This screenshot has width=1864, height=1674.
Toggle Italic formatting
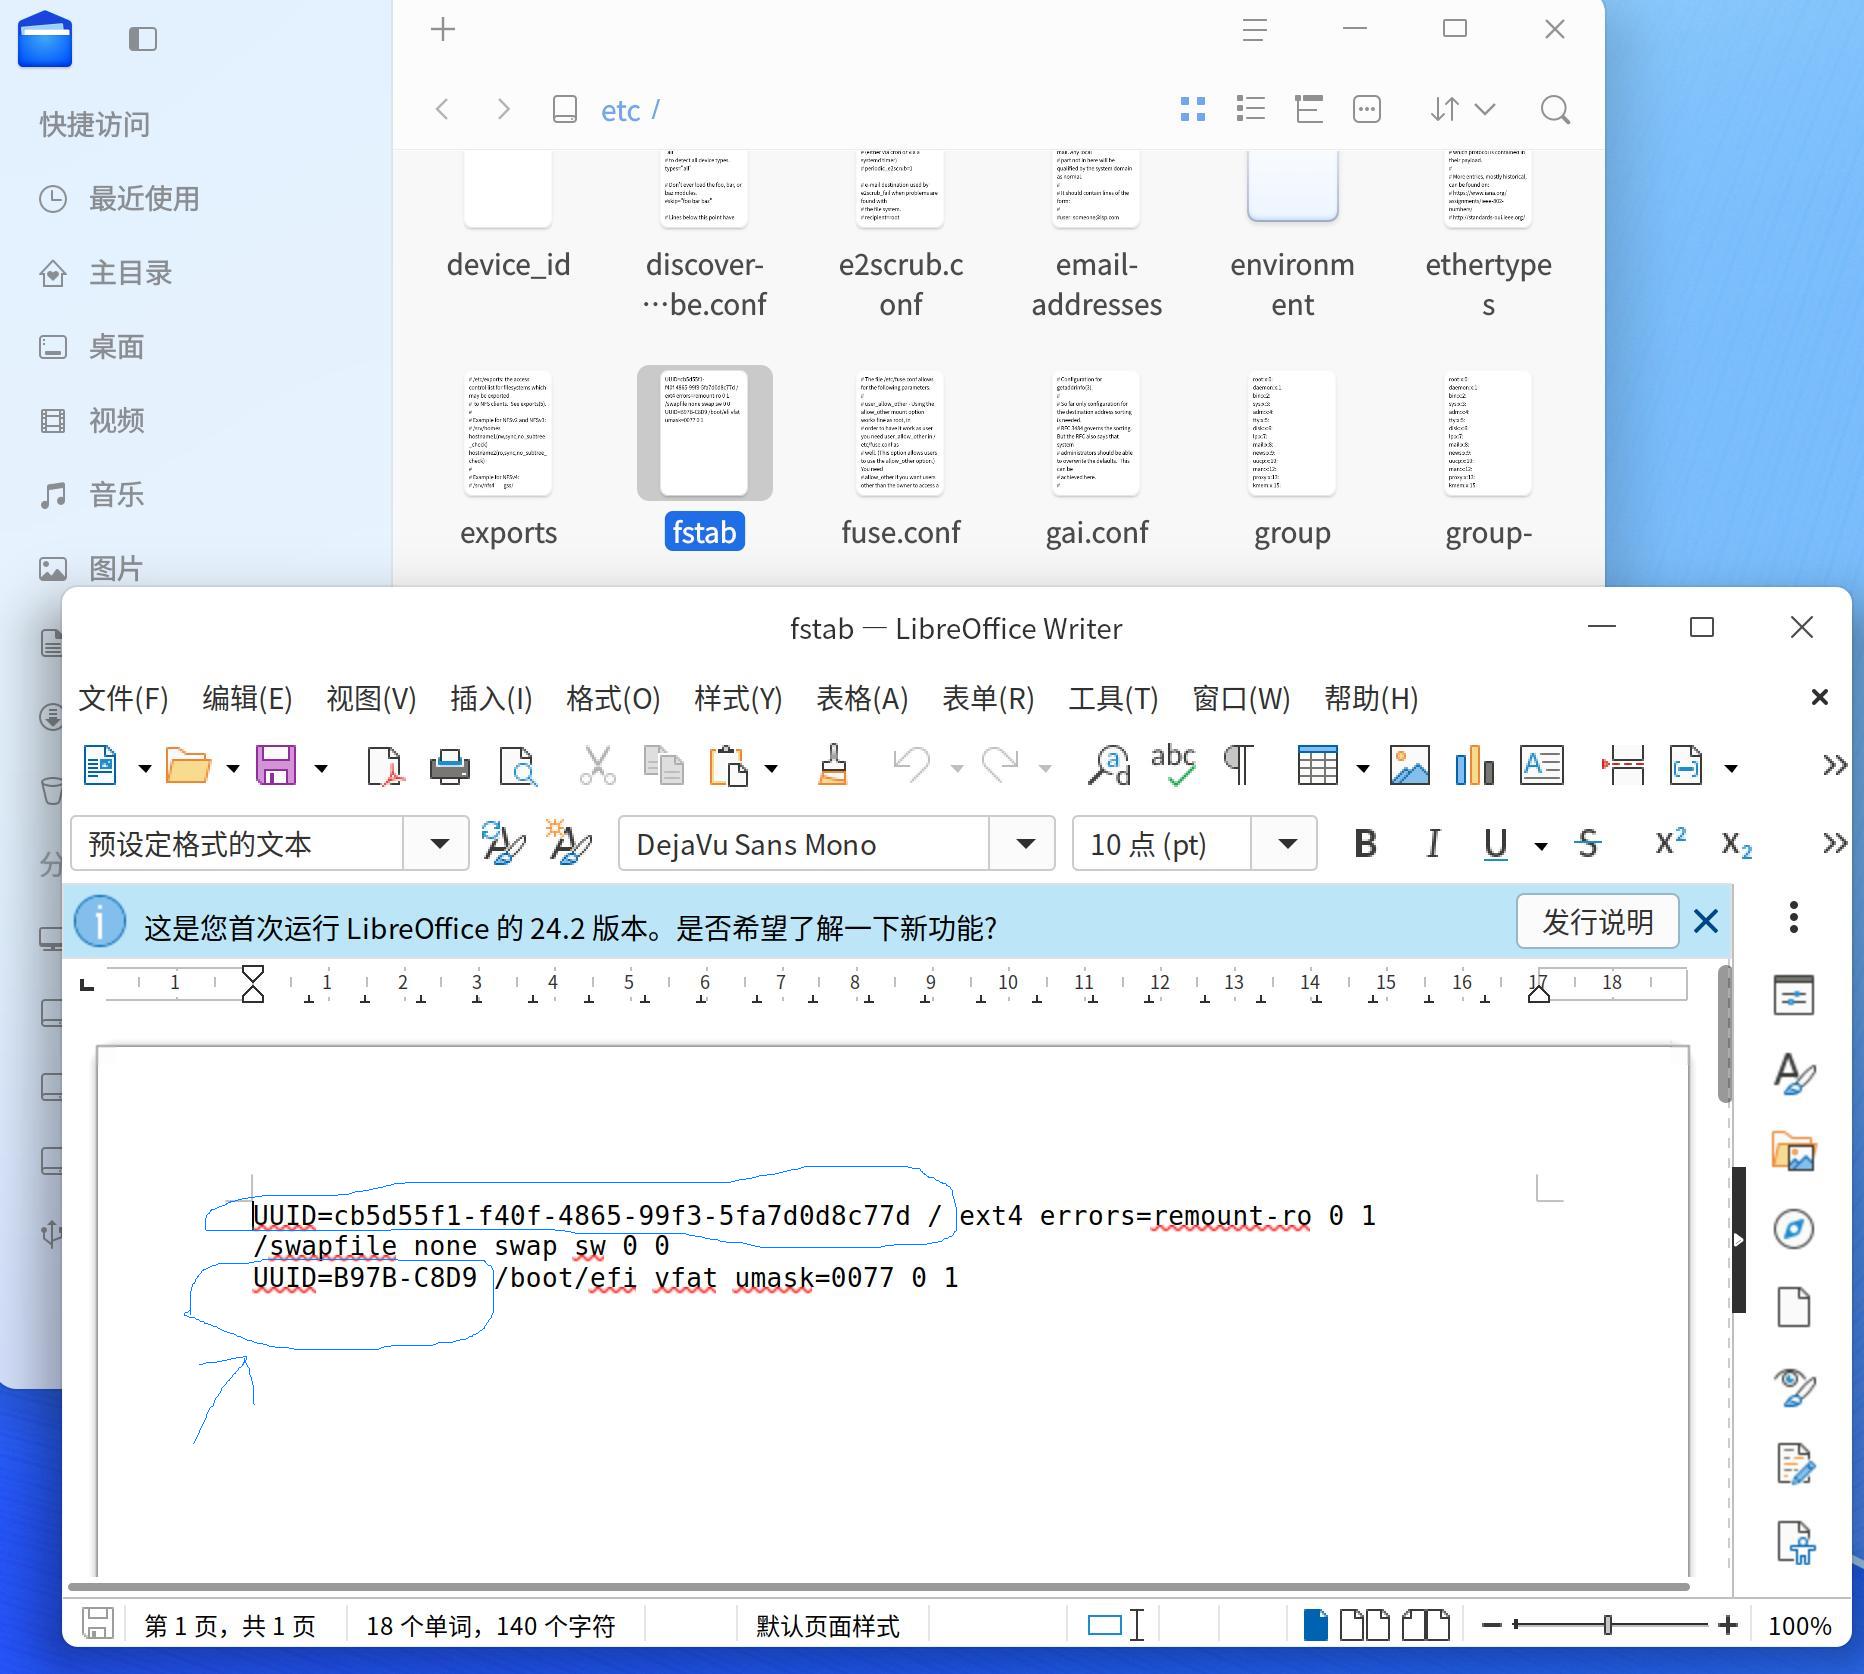[x=1433, y=844]
